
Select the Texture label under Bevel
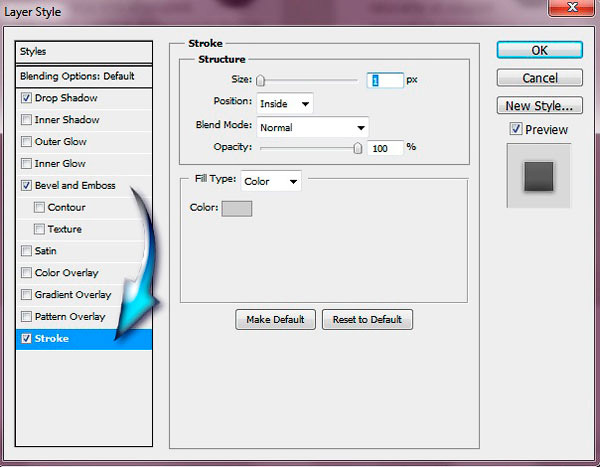[65, 229]
